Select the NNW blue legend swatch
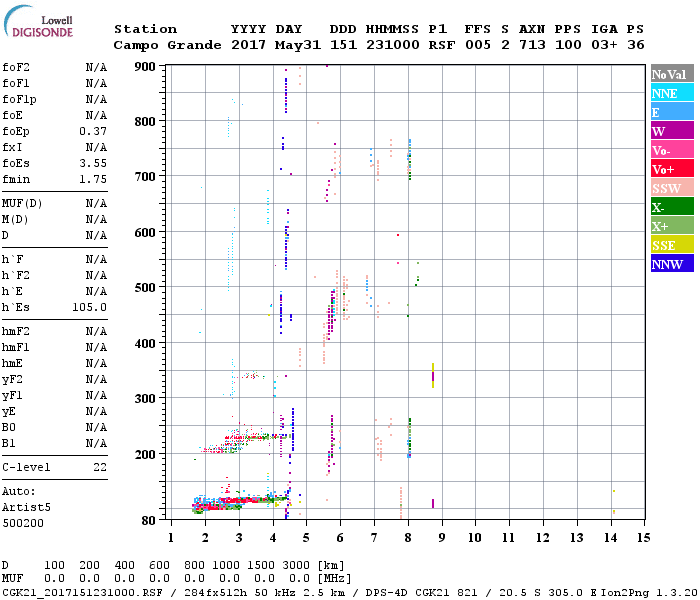 [x=672, y=263]
